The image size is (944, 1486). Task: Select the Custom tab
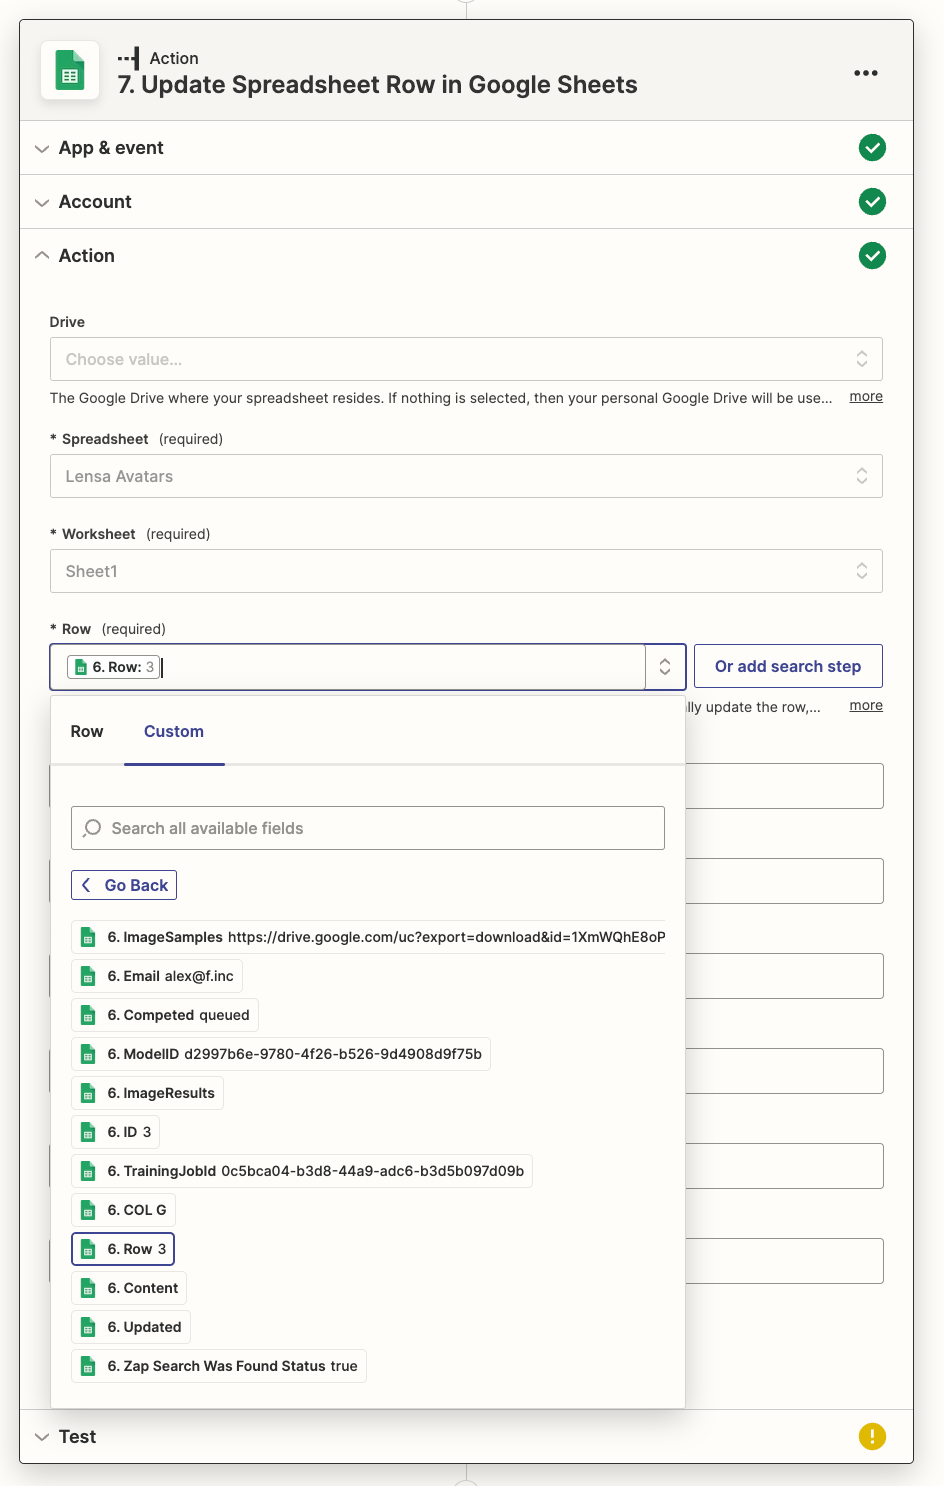coord(174,731)
